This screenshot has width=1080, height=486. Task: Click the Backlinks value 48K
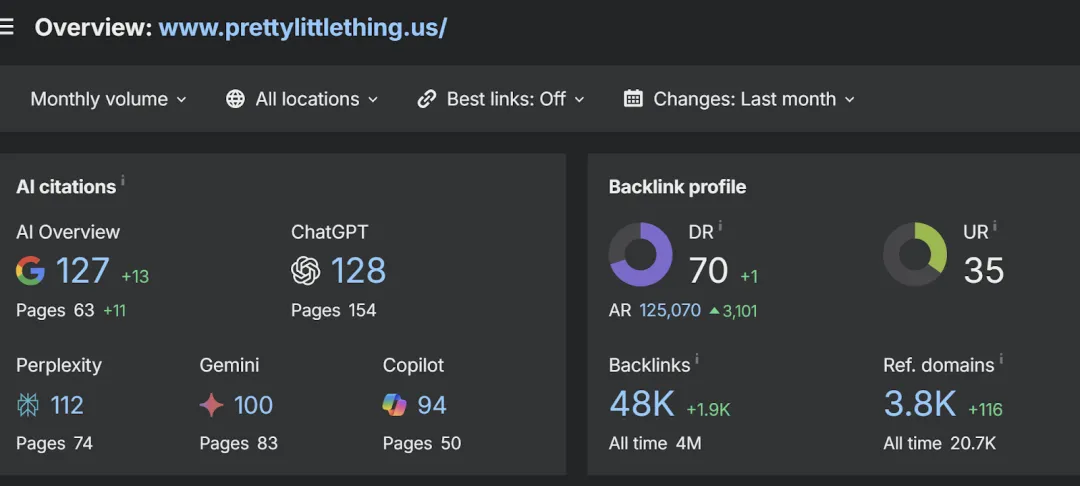pyautogui.click(x=642, y=405)
